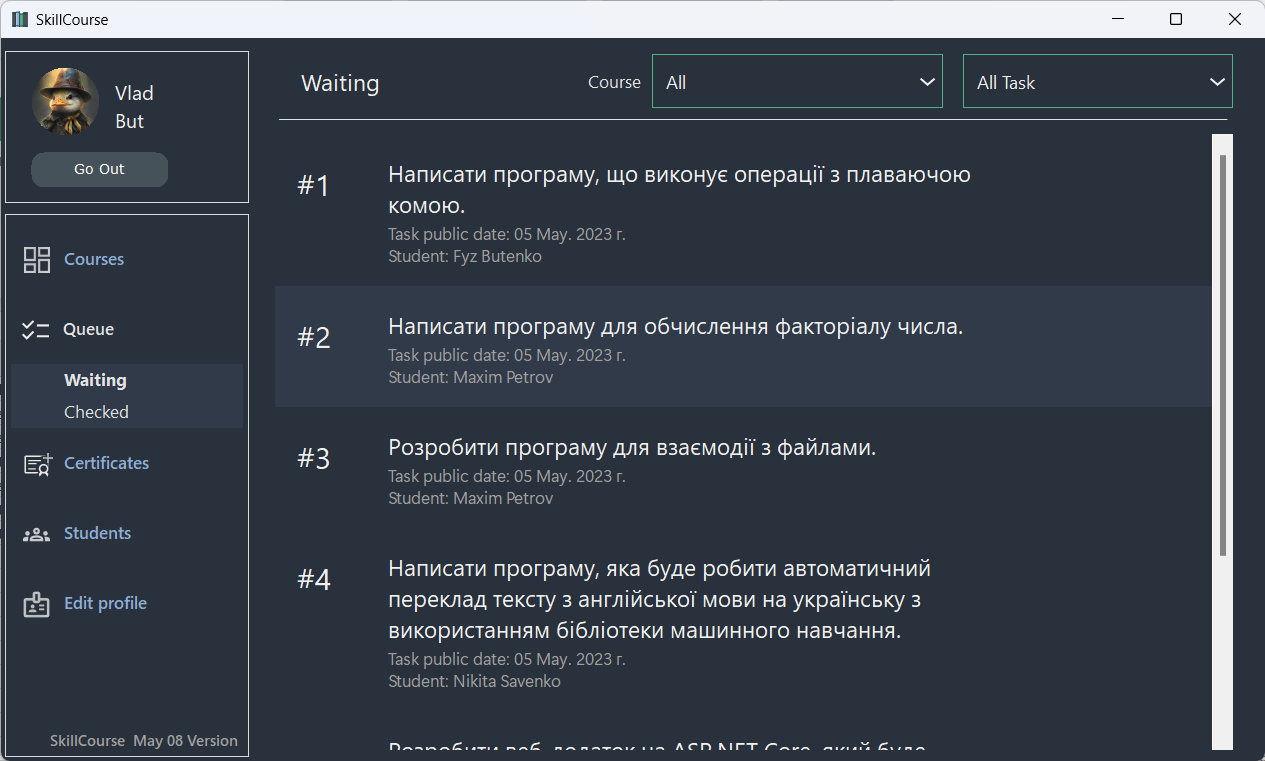
Task: Switch to the Checked tab under Queue
Action: [x=96, y=411]
